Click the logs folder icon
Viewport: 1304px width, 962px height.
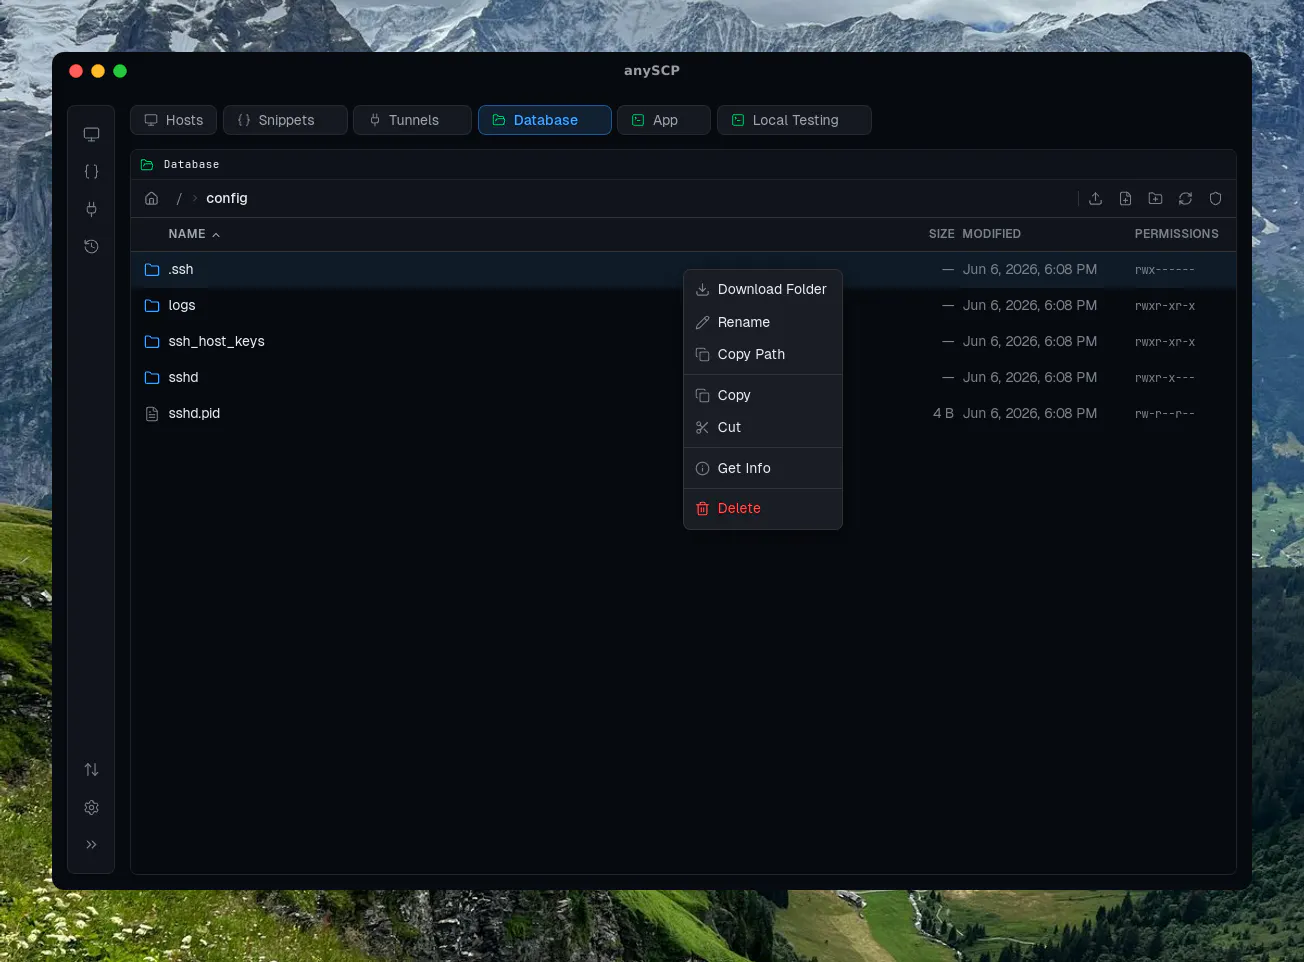coord(152,306)
